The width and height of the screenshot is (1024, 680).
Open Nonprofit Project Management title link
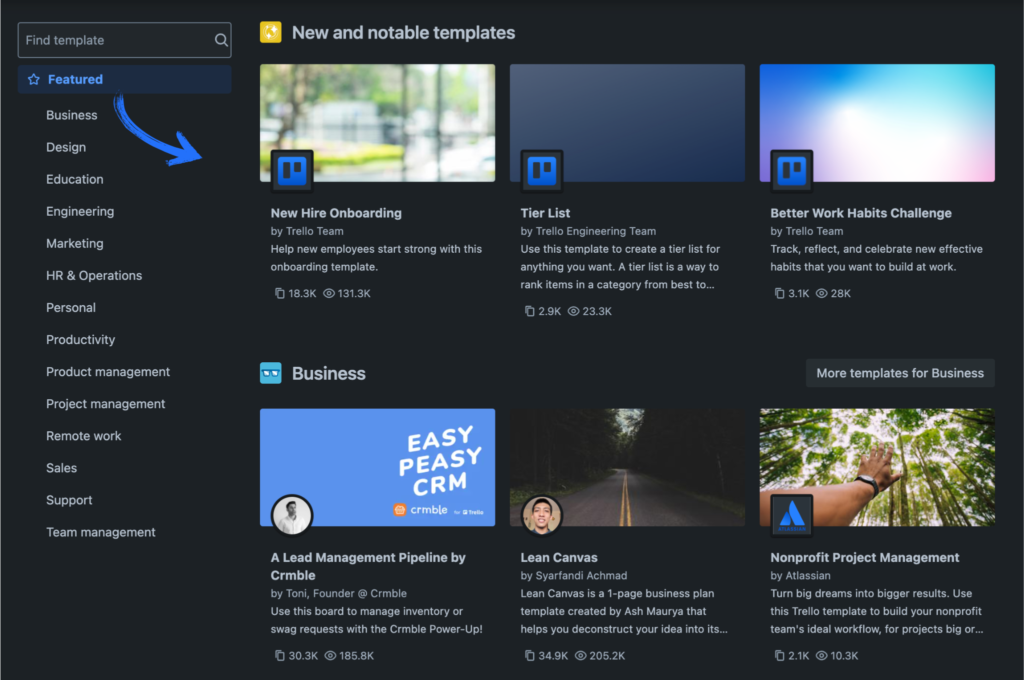865,557
